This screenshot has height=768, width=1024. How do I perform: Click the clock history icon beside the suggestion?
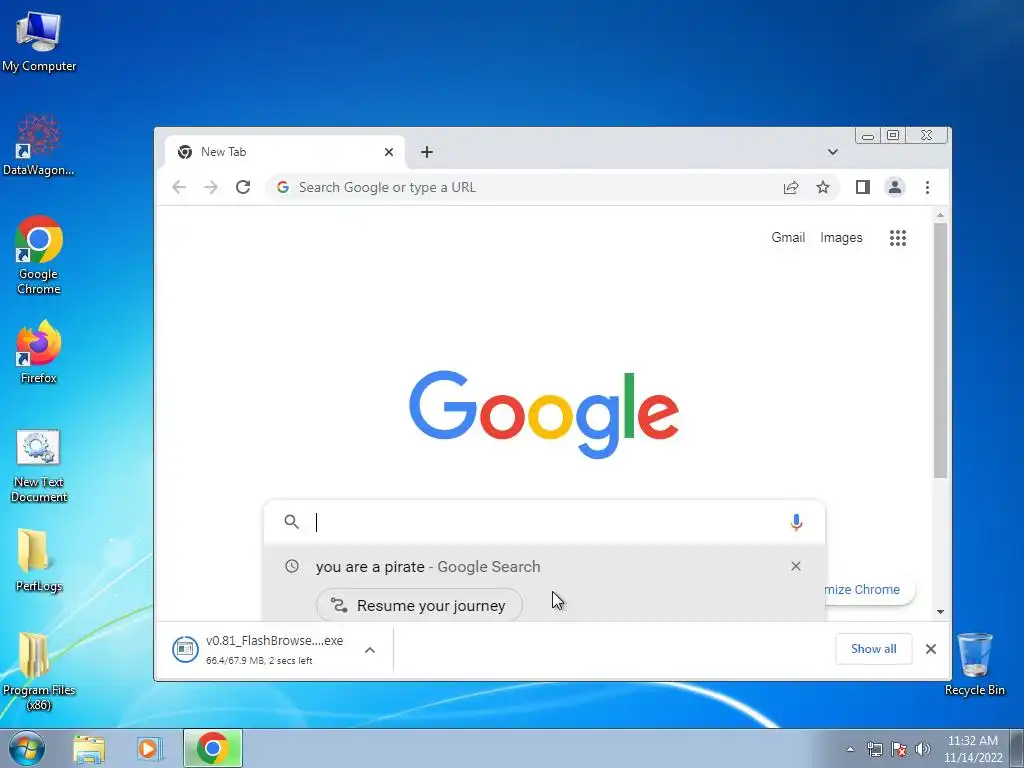coord(292,566)
